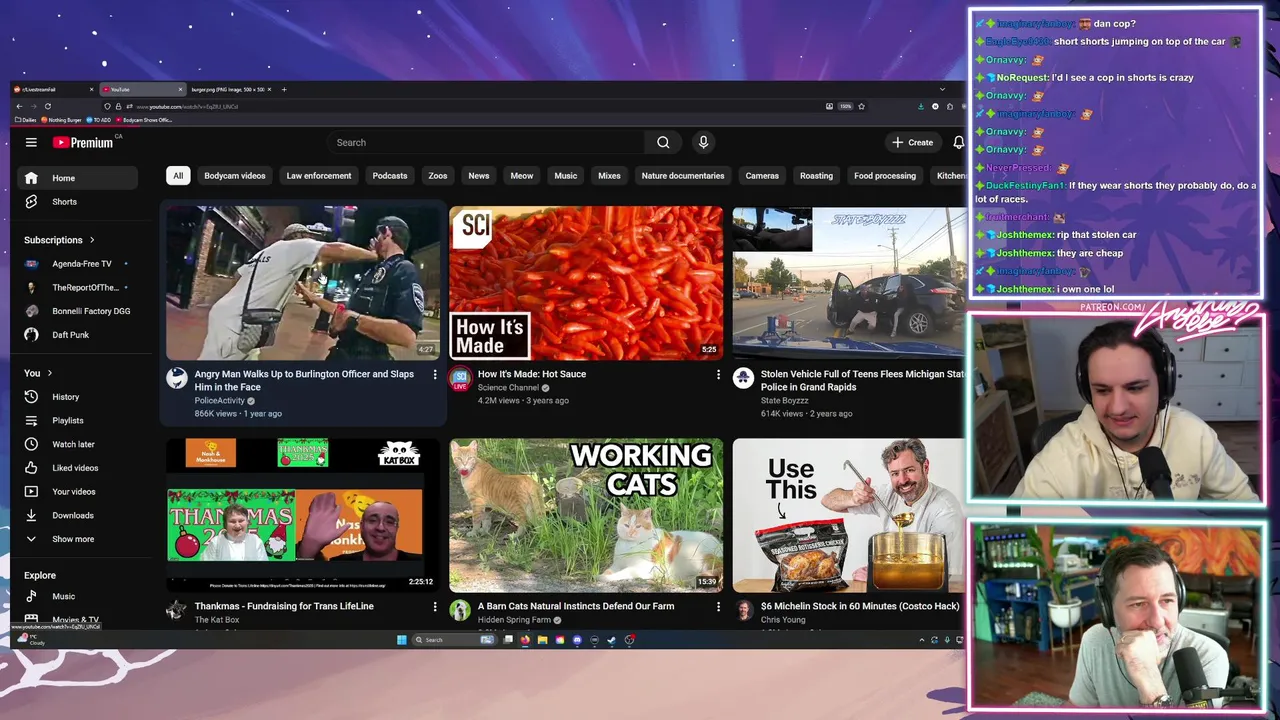This screenshot has height=720, width=1280.
Task: Open Playlists in the sidebar
Action: coord(78,421)
